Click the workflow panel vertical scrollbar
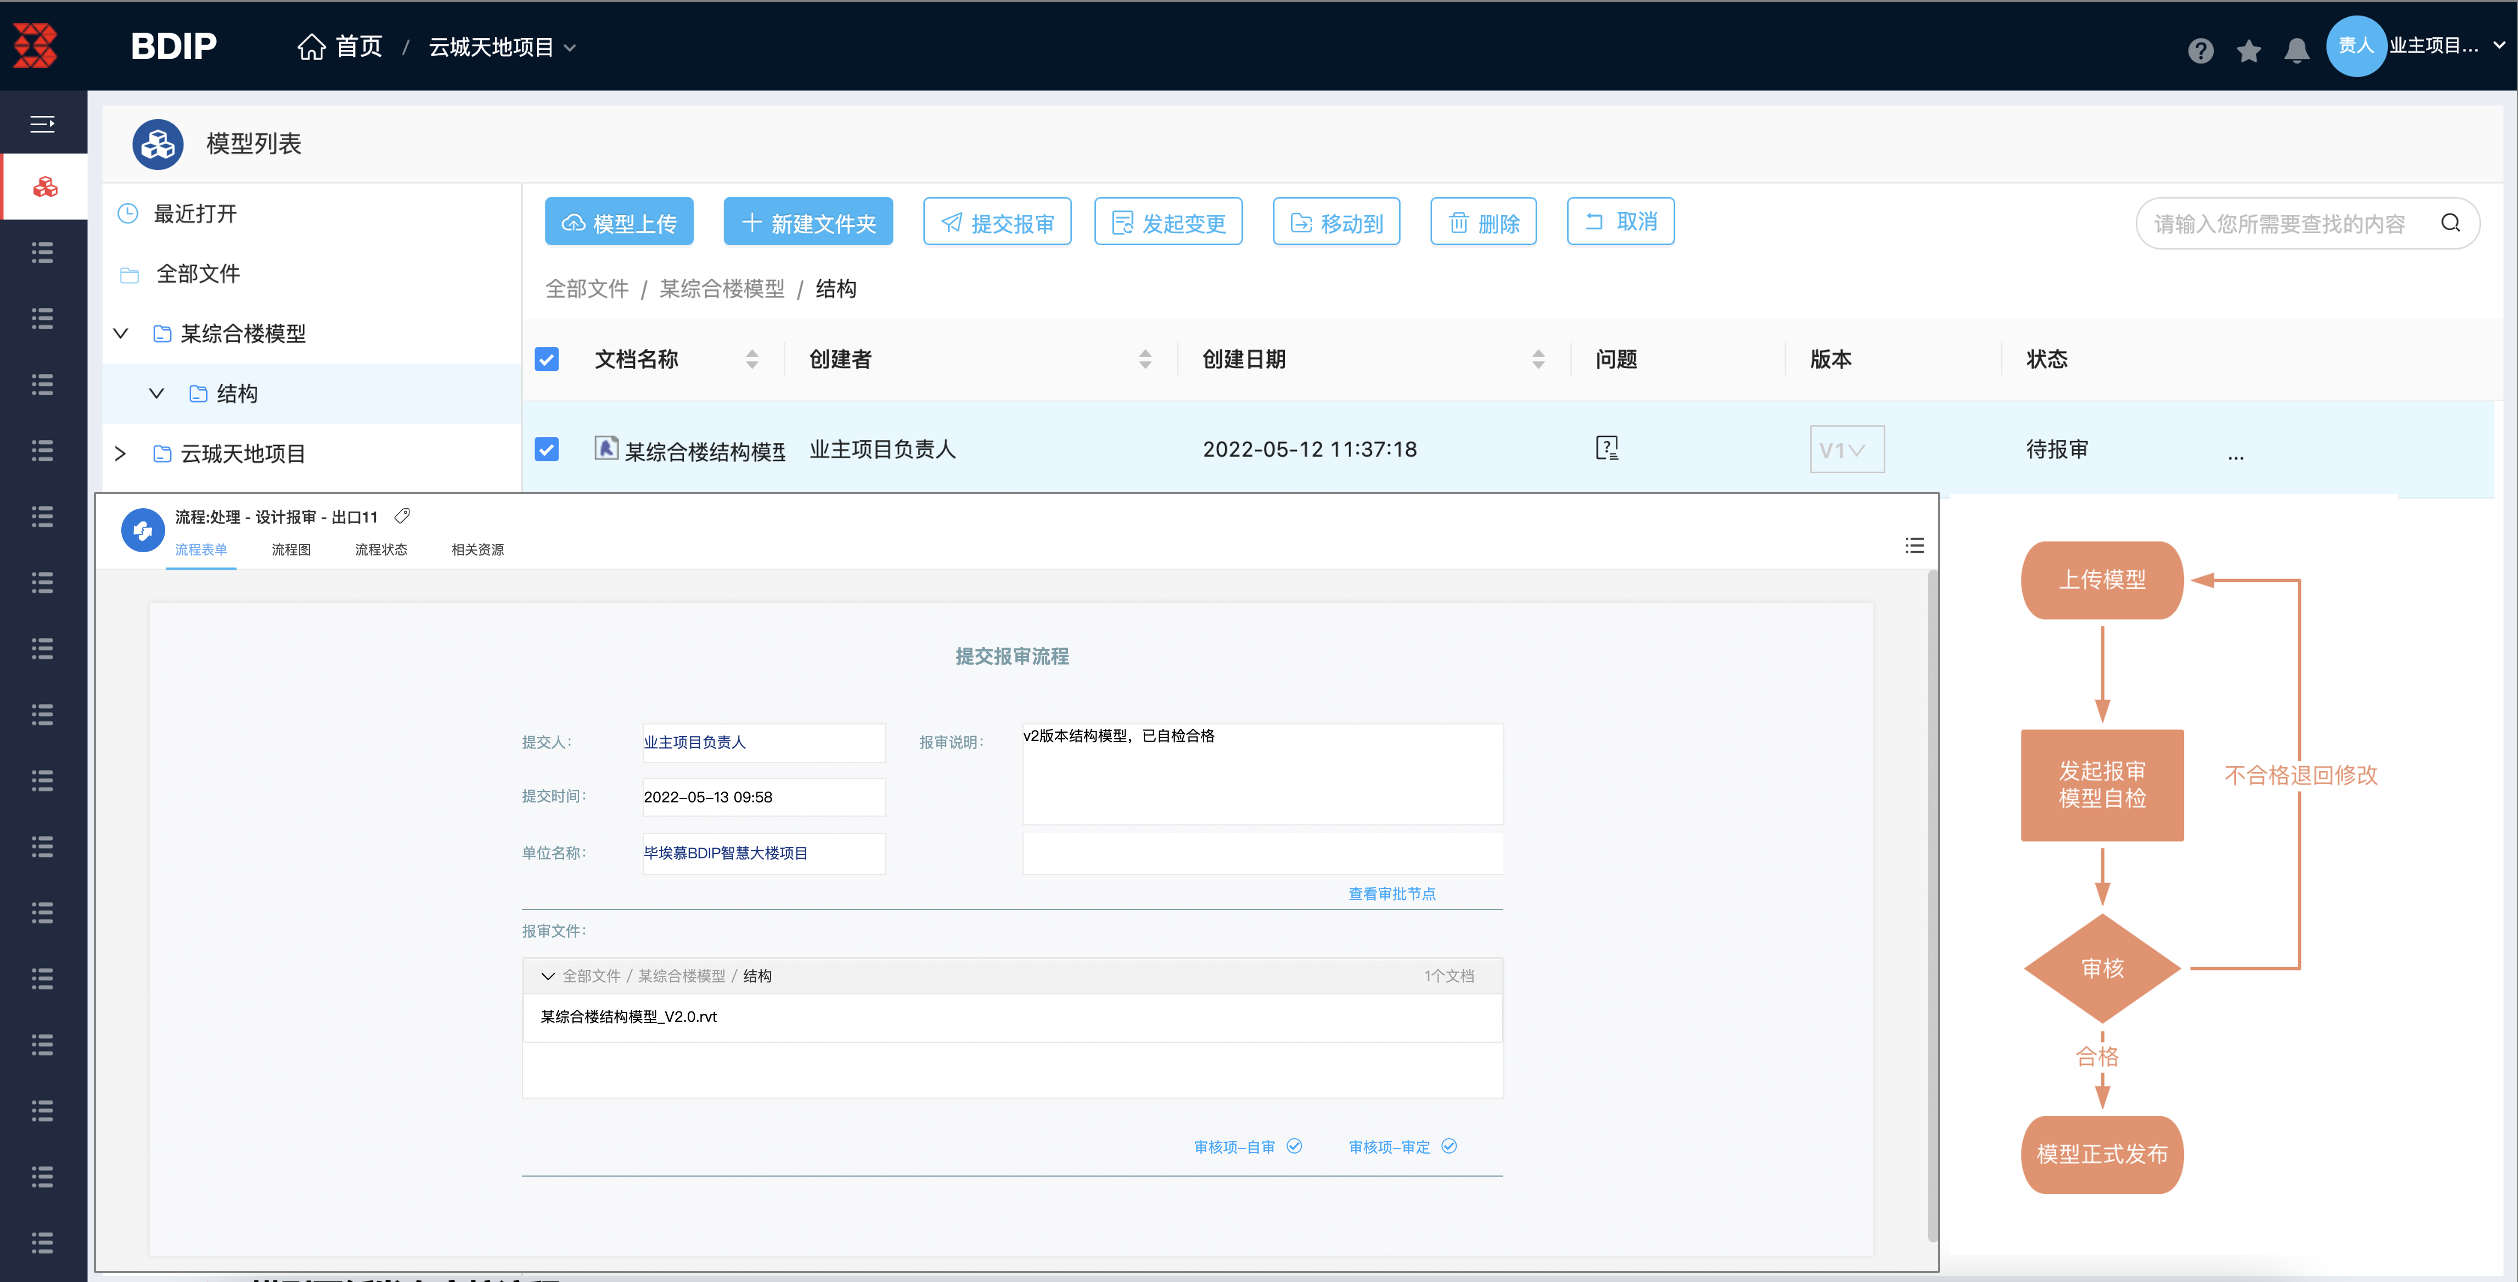This screenshot has width=2518, height=1282. click(x=1932, y=905)
